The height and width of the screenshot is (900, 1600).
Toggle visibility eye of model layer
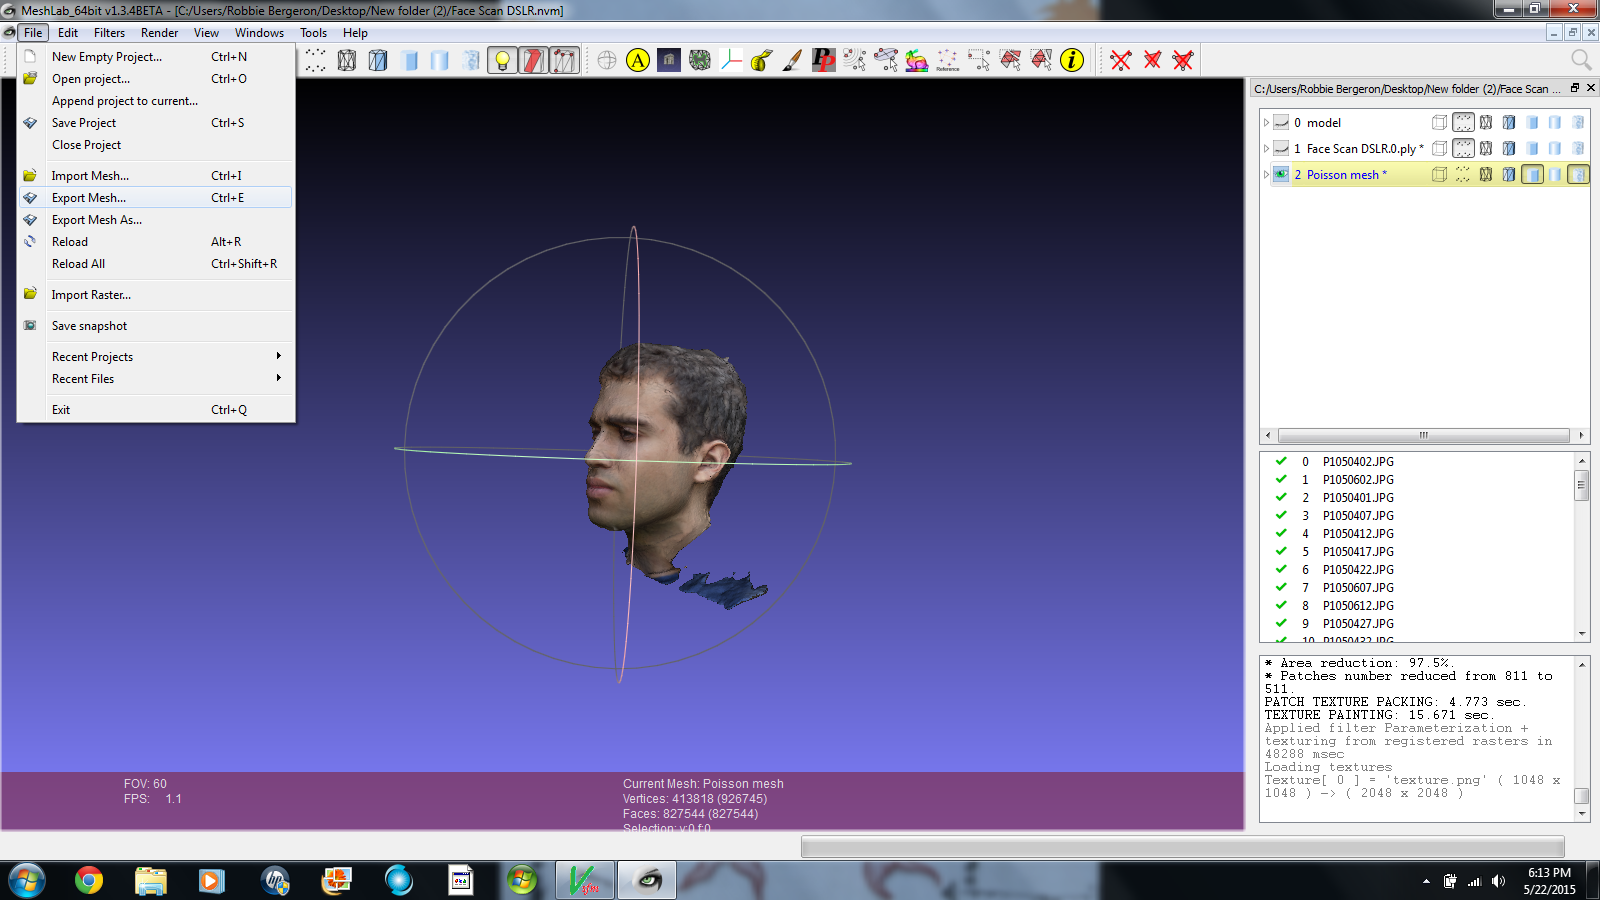click(x=1281, y=122)
